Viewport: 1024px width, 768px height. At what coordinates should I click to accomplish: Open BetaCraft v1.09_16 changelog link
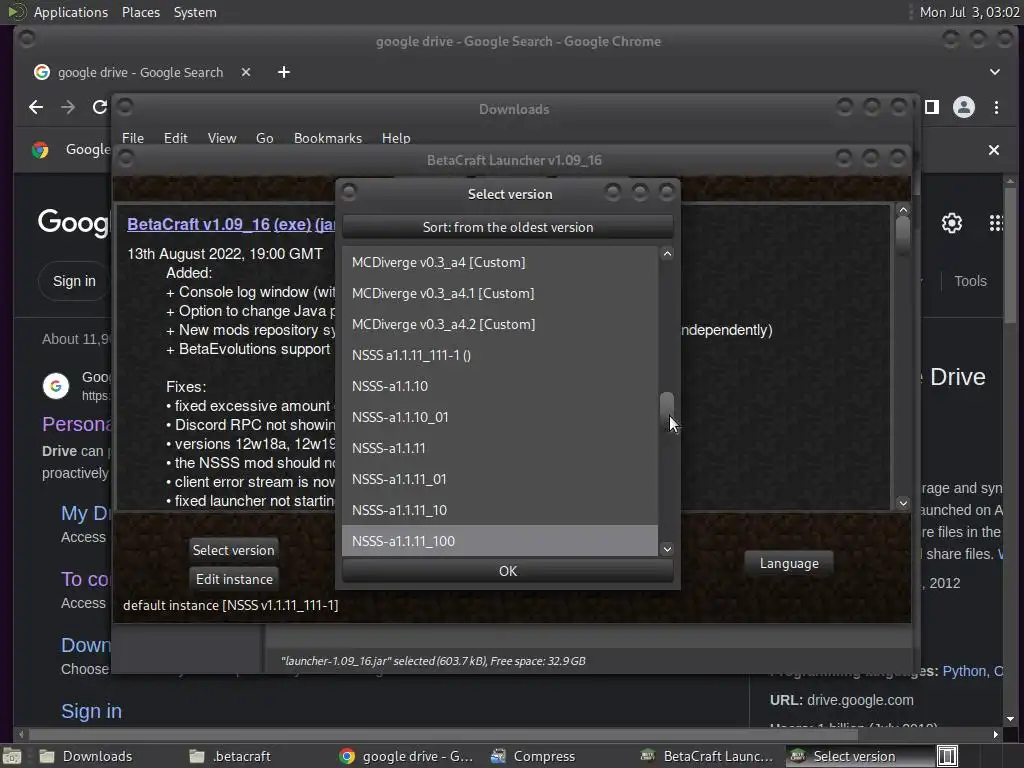tap(198, 224)
